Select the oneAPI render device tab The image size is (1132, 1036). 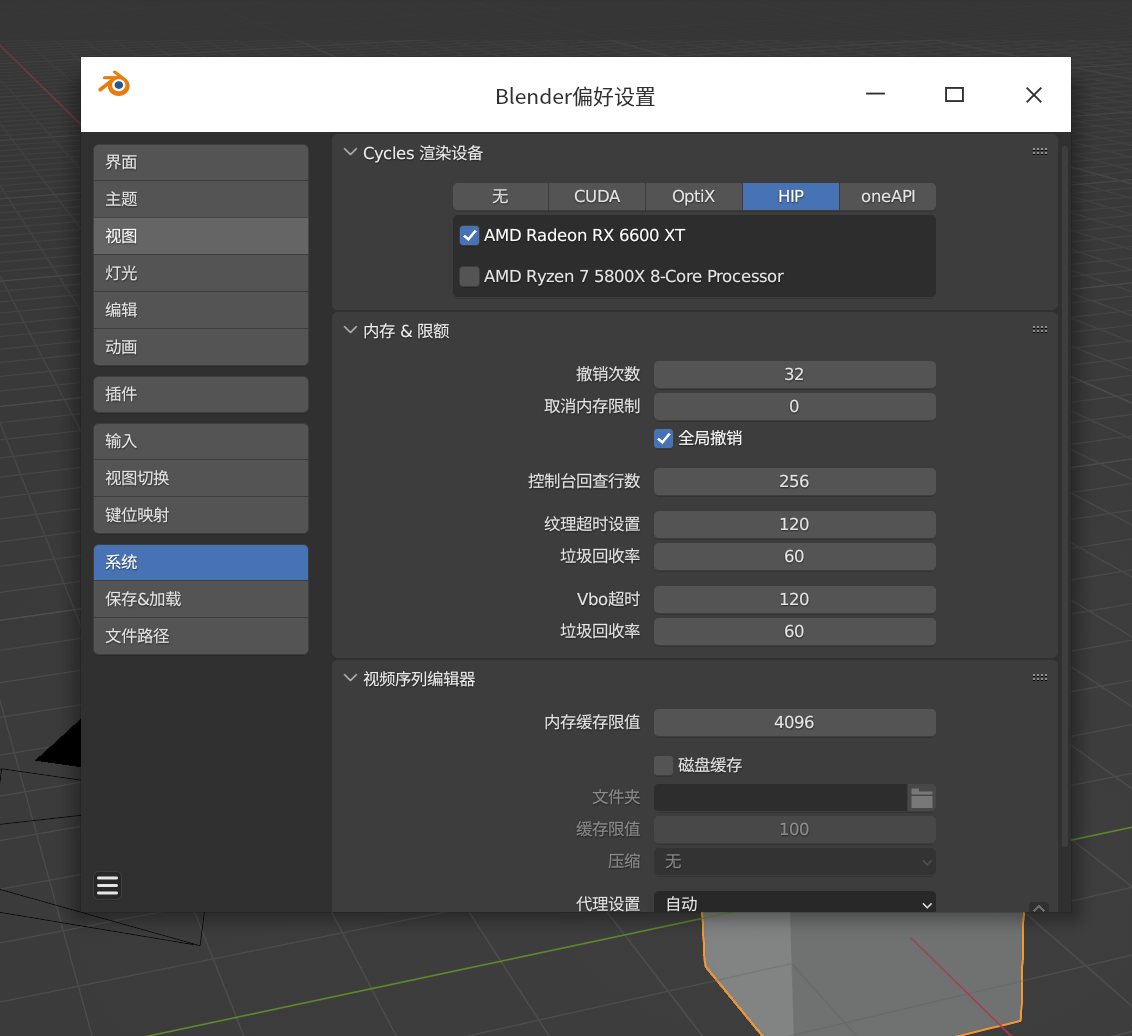[x=887, y=196]
